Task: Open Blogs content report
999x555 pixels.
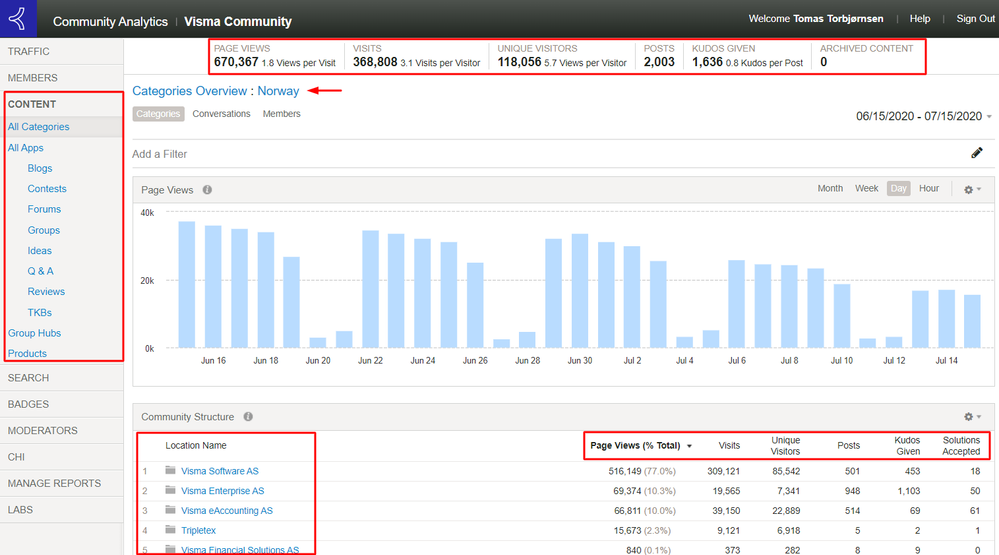Action: (40, 168)
